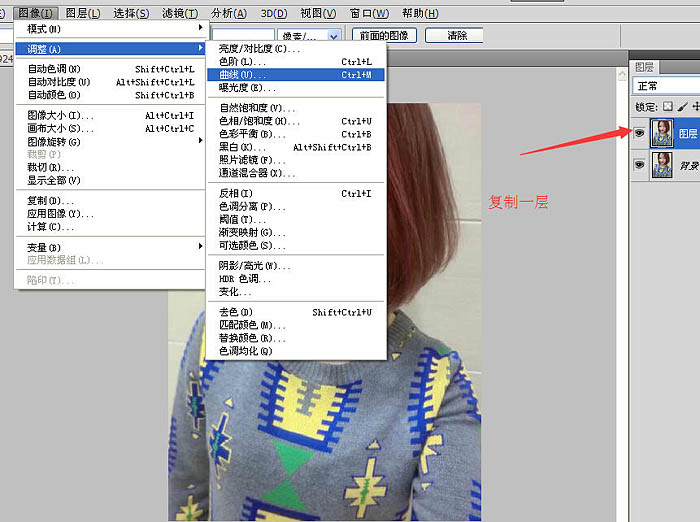Choose 去色 (D) adjustment

coord(296,312)
